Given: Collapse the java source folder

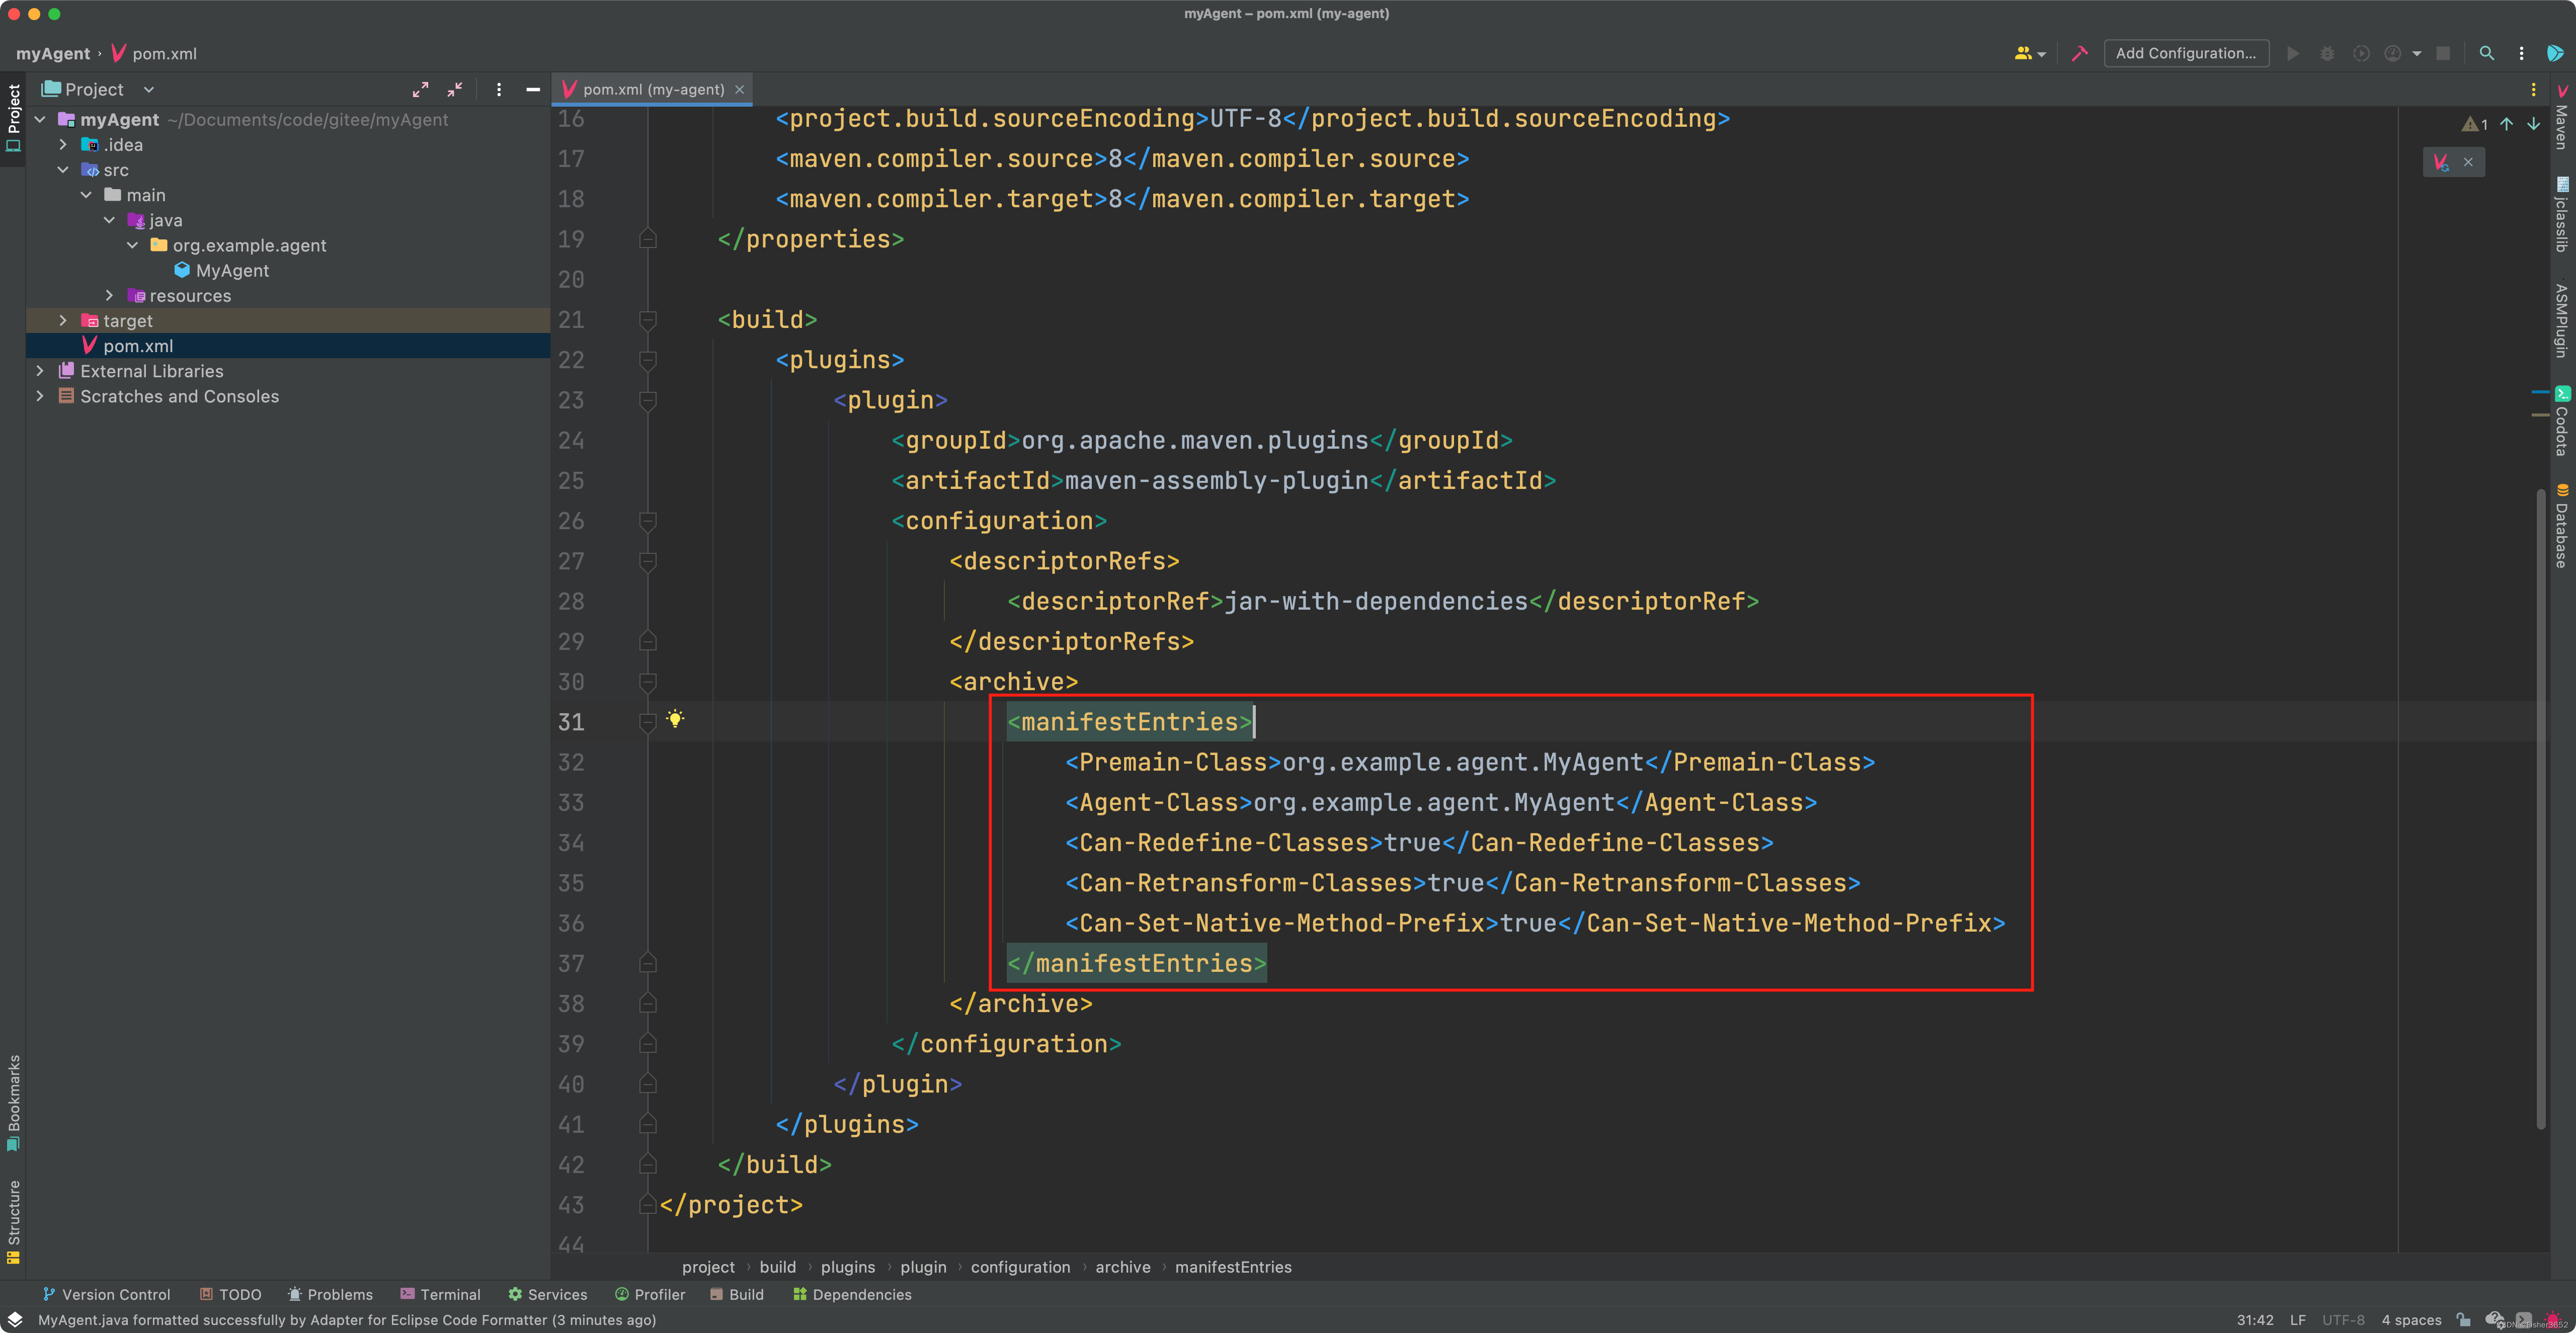Looking at the screenshot, I should [x=109, y=220].
